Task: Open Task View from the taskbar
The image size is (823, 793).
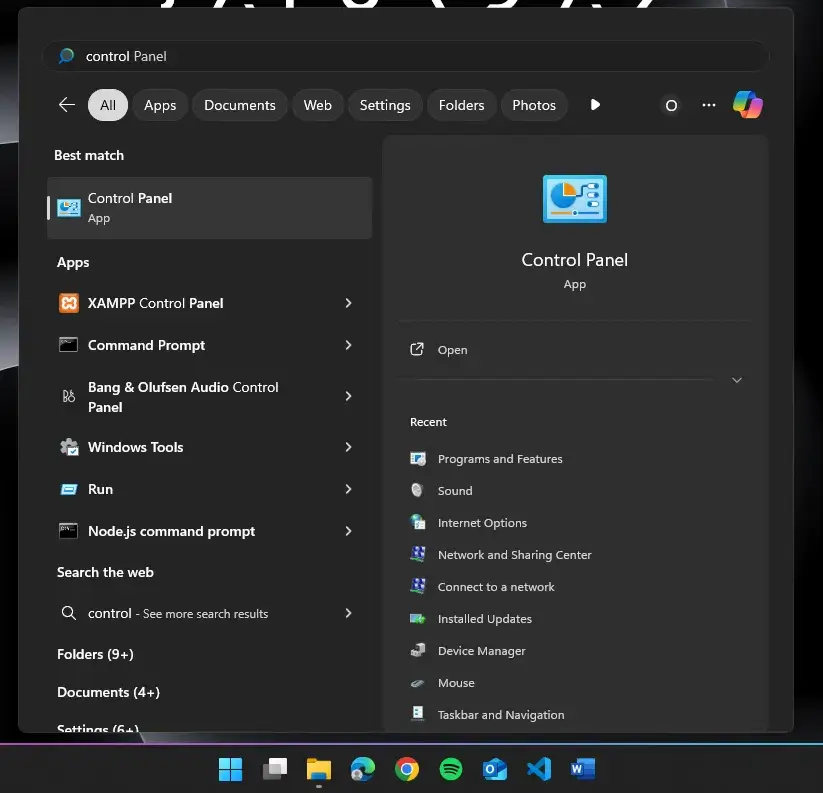Action: tap(275, 769)
